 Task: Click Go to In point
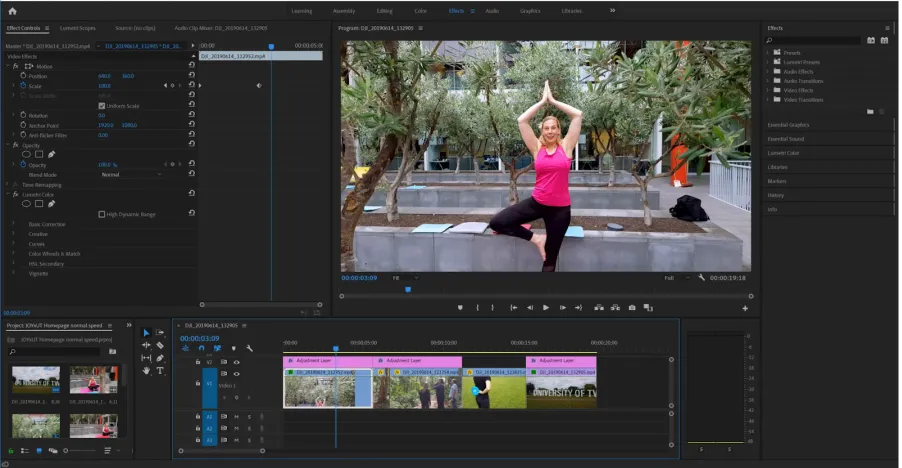(x=513, y=308)
